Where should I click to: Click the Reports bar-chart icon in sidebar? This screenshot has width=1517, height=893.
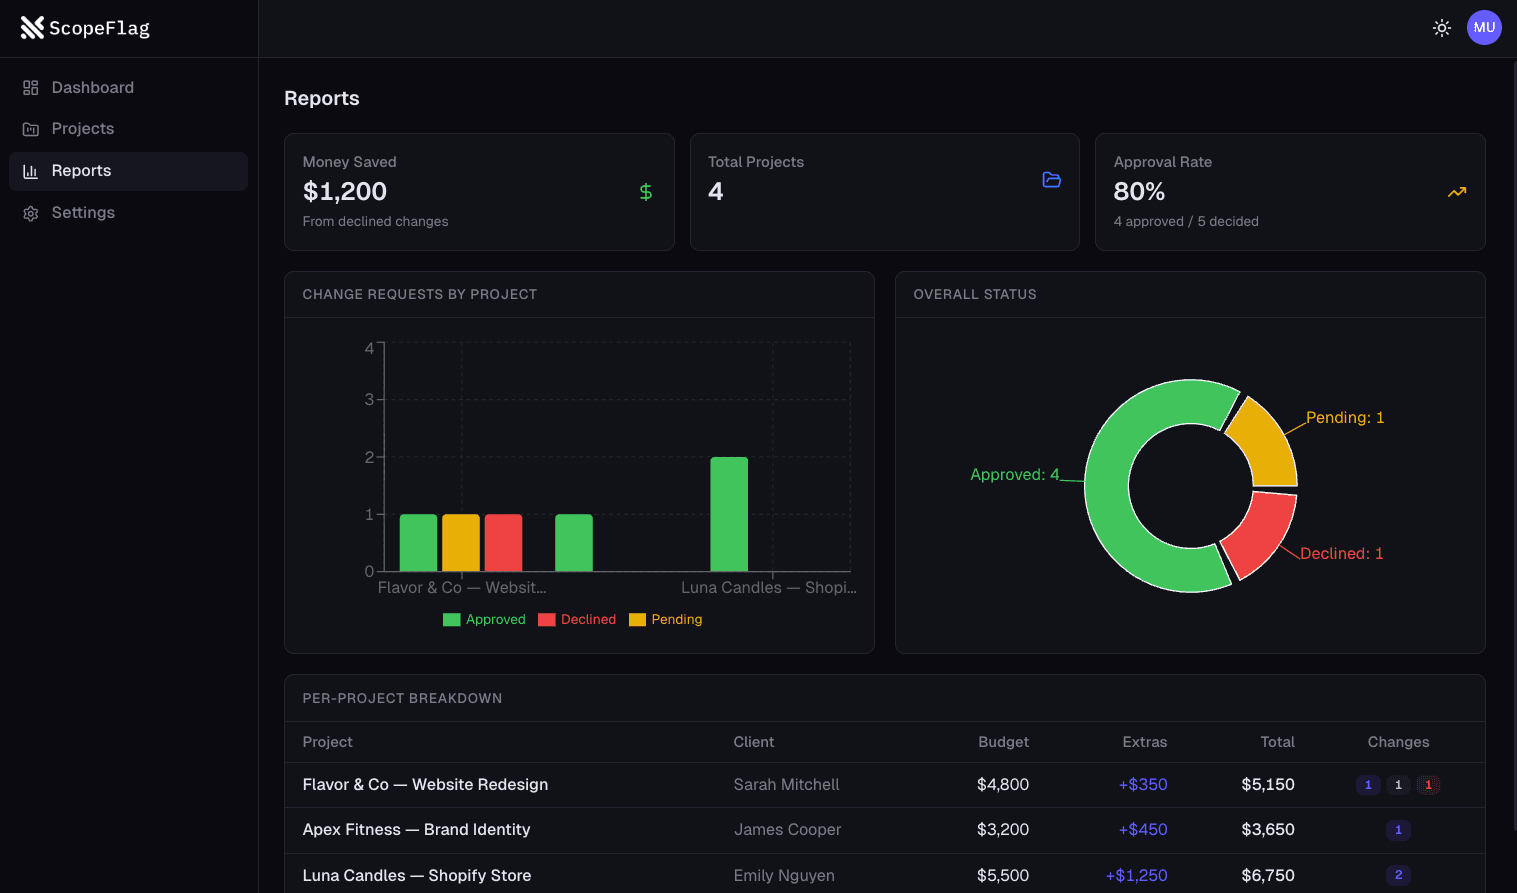30,171
